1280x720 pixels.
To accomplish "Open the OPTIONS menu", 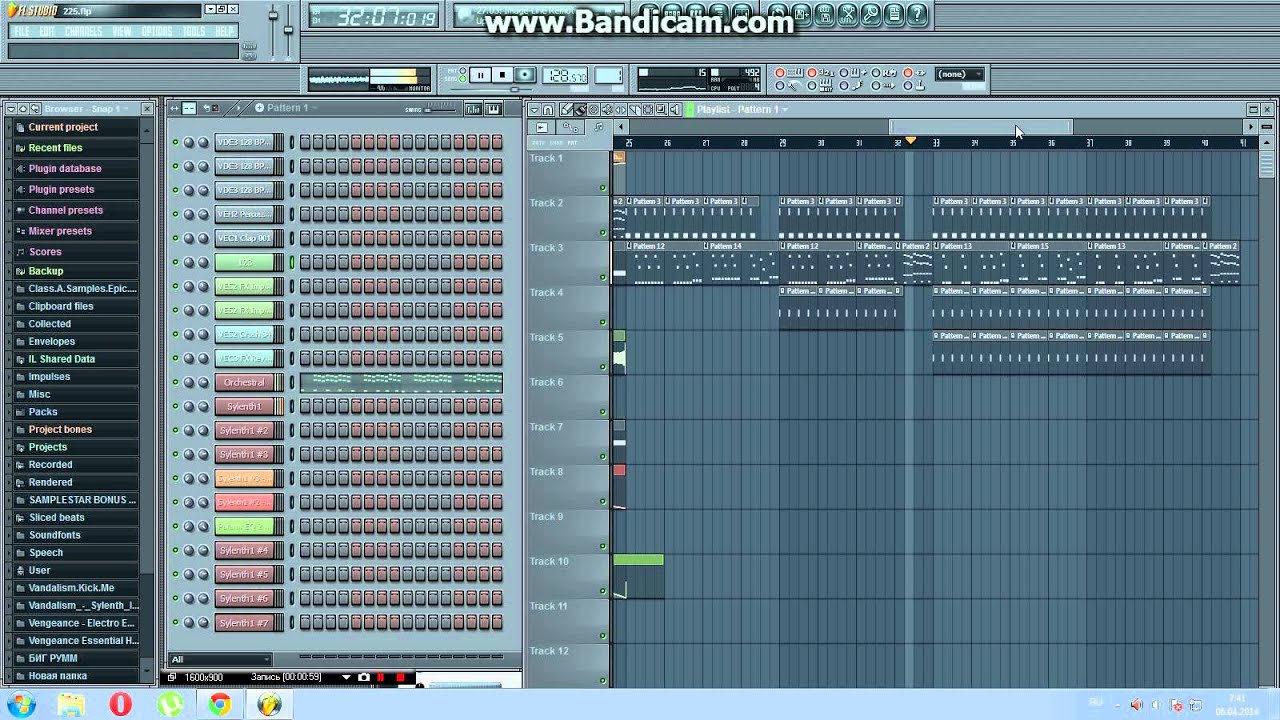I will [x=157, y=31].
